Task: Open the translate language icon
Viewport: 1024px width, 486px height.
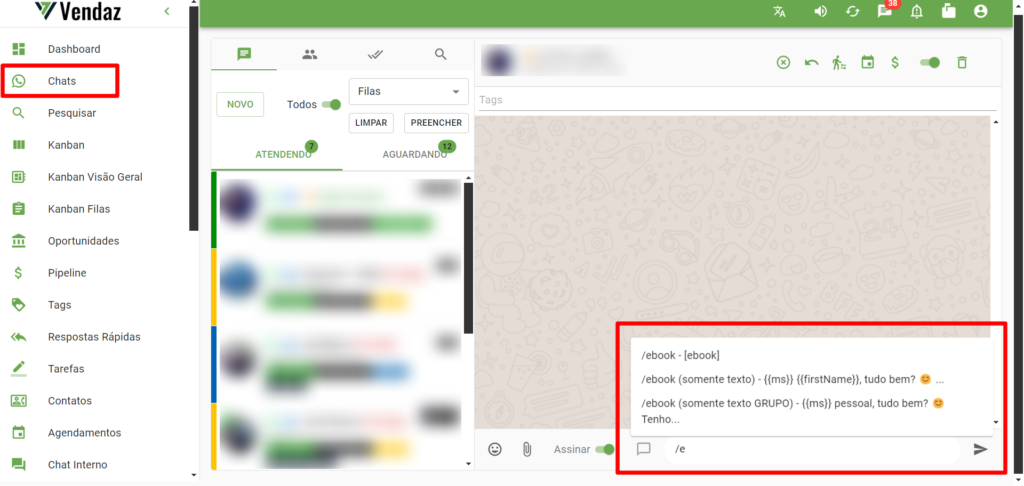Action: pyautogui.click(x=779, y=11)
